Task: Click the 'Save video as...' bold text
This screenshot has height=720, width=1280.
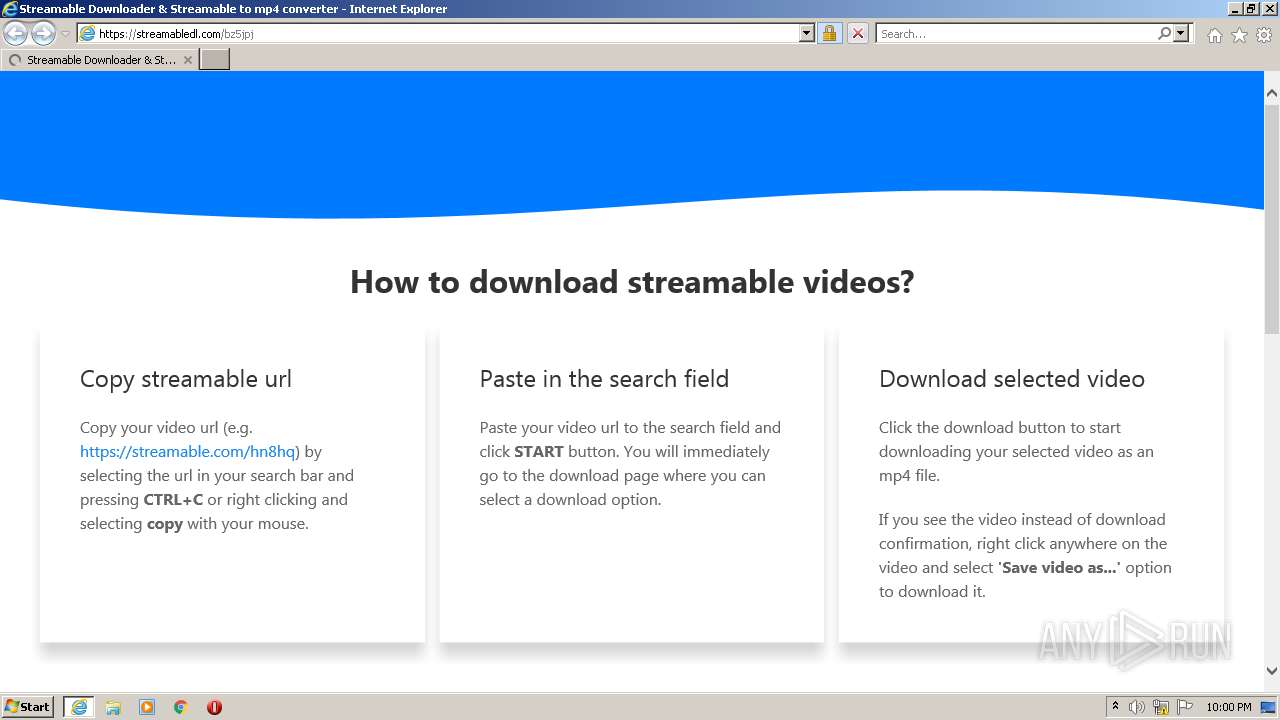Action: (x=1059, y=567)
